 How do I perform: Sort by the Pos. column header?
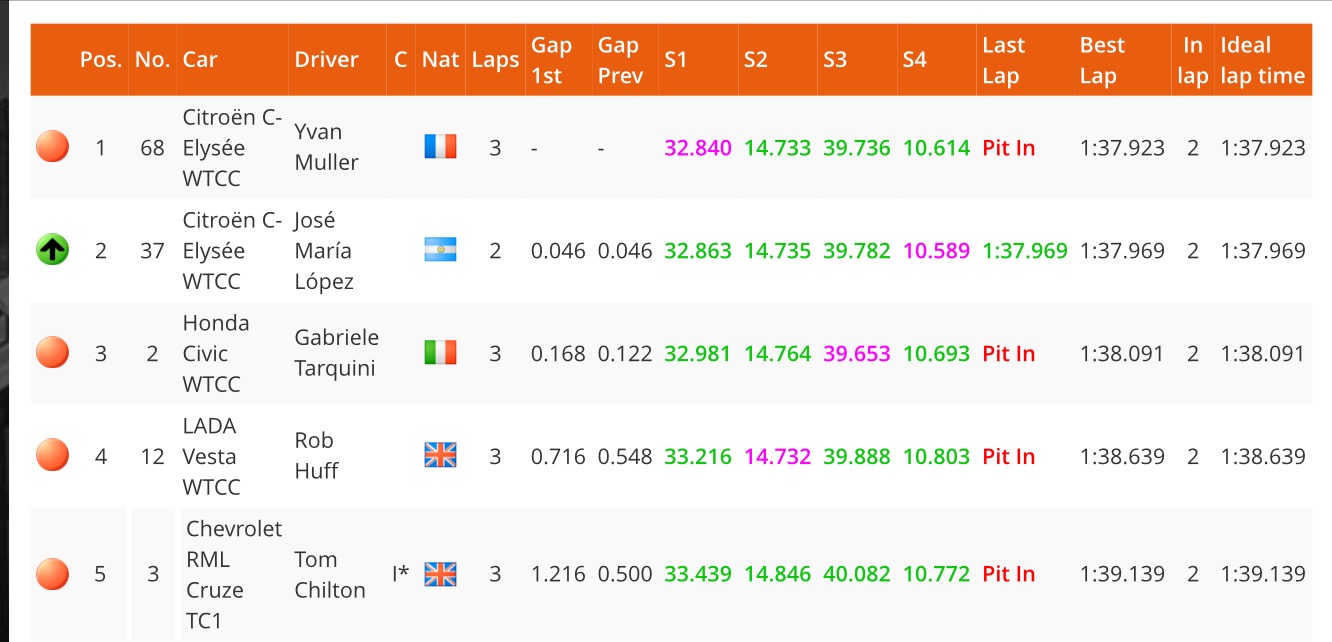pyautogui.click(x=101, y=60)
